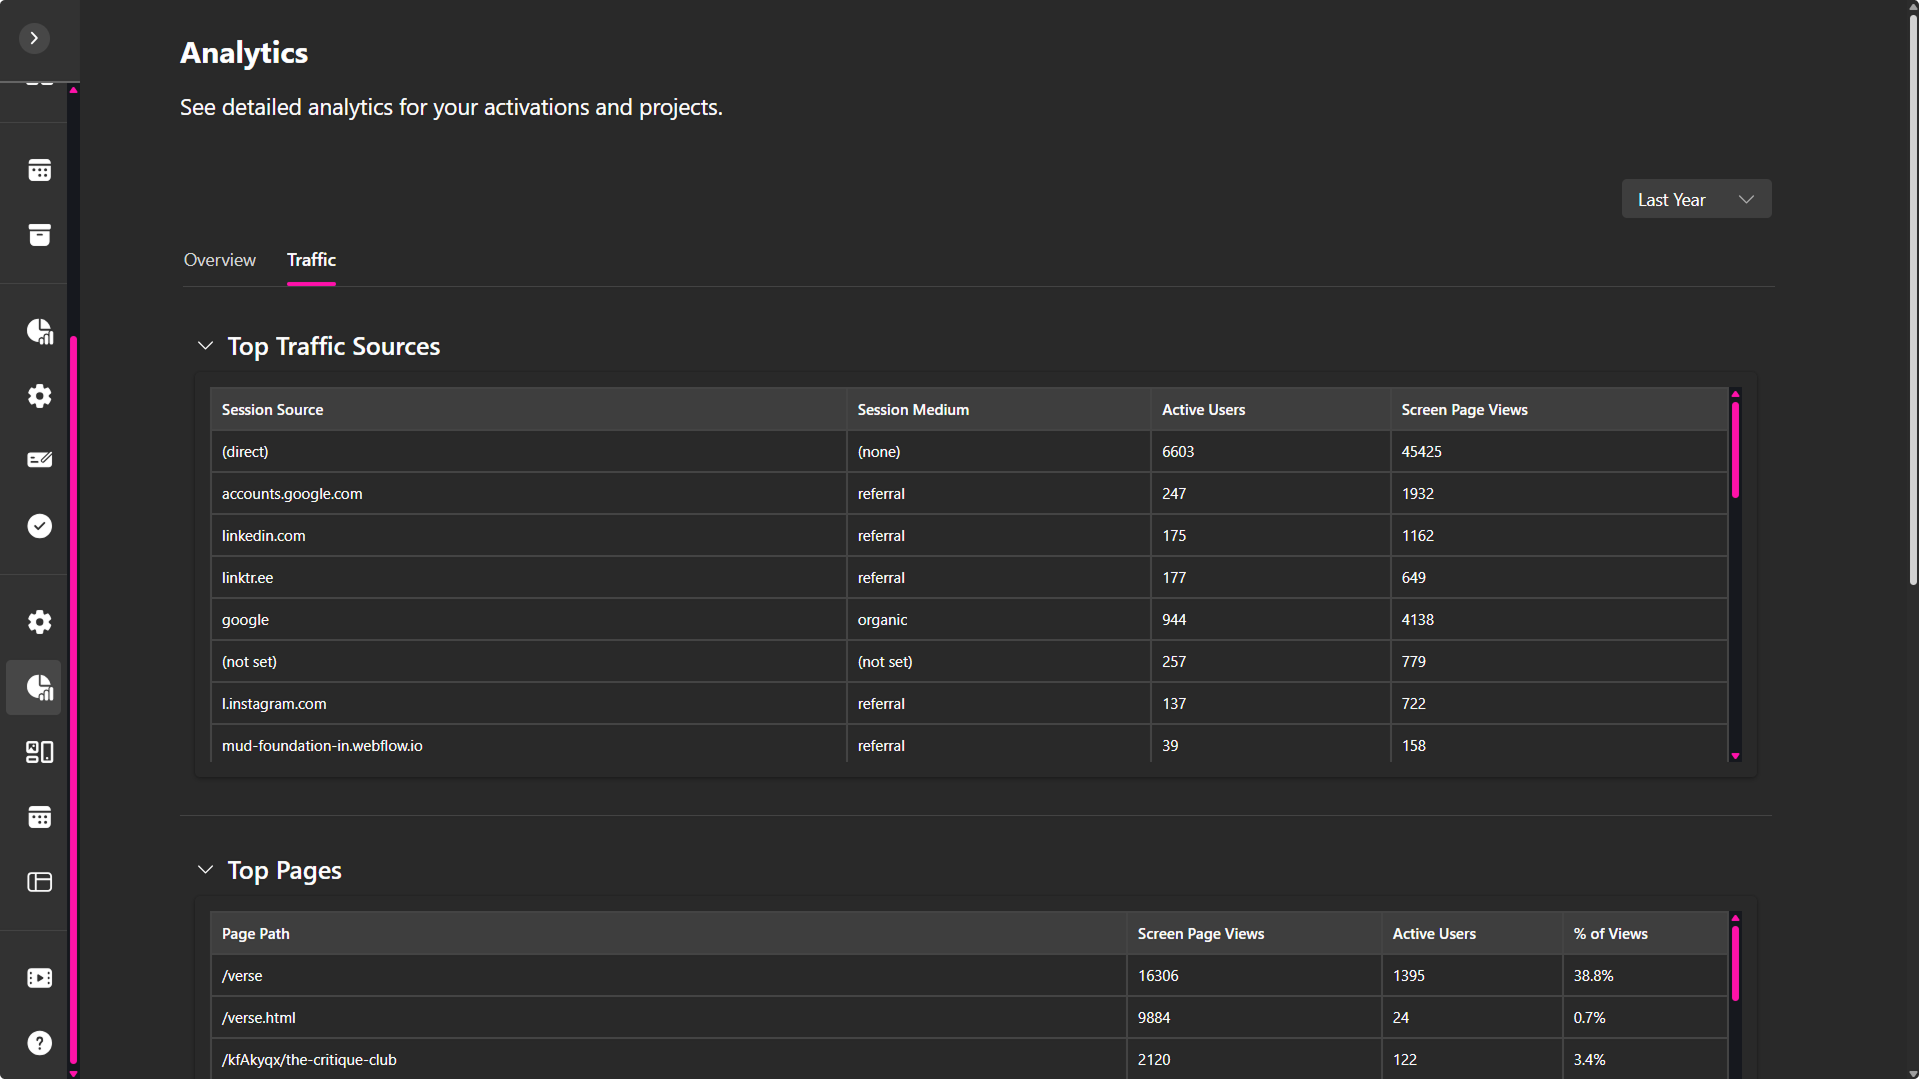The height and width of the screenshot is (1079, 1919).
Task: Click the highlighted analytics chart sidebar icon
Action: [39, 687]
